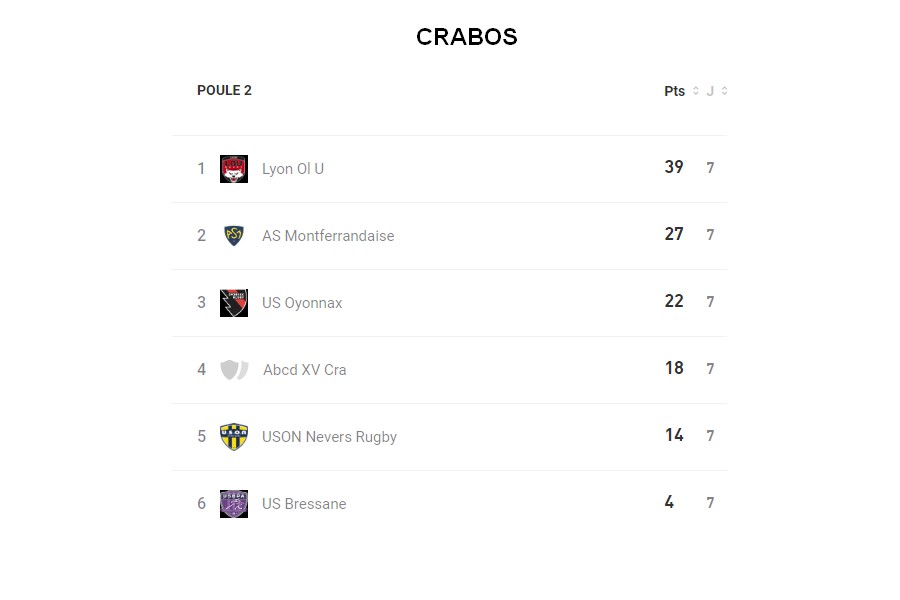Sort standings by Pts arrow icon

point(696,91)
